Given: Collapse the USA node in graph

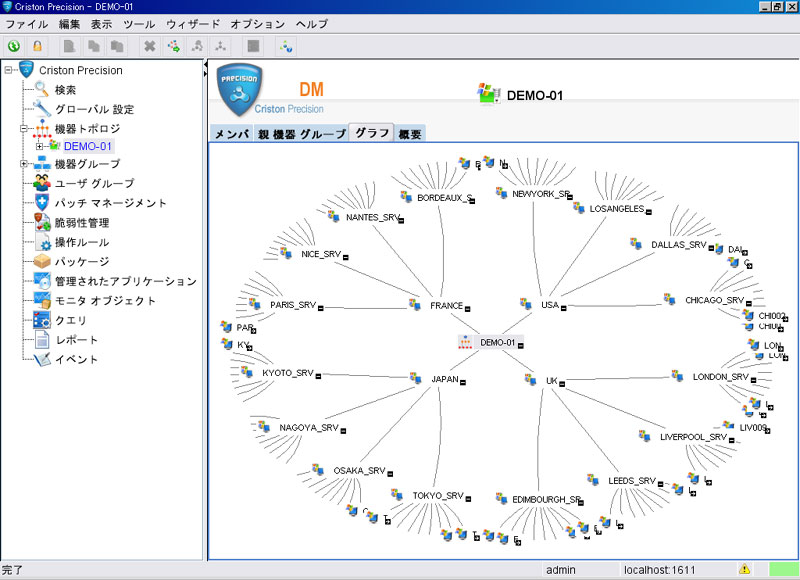Looking at the screenshot, I should tap(563, 308).
